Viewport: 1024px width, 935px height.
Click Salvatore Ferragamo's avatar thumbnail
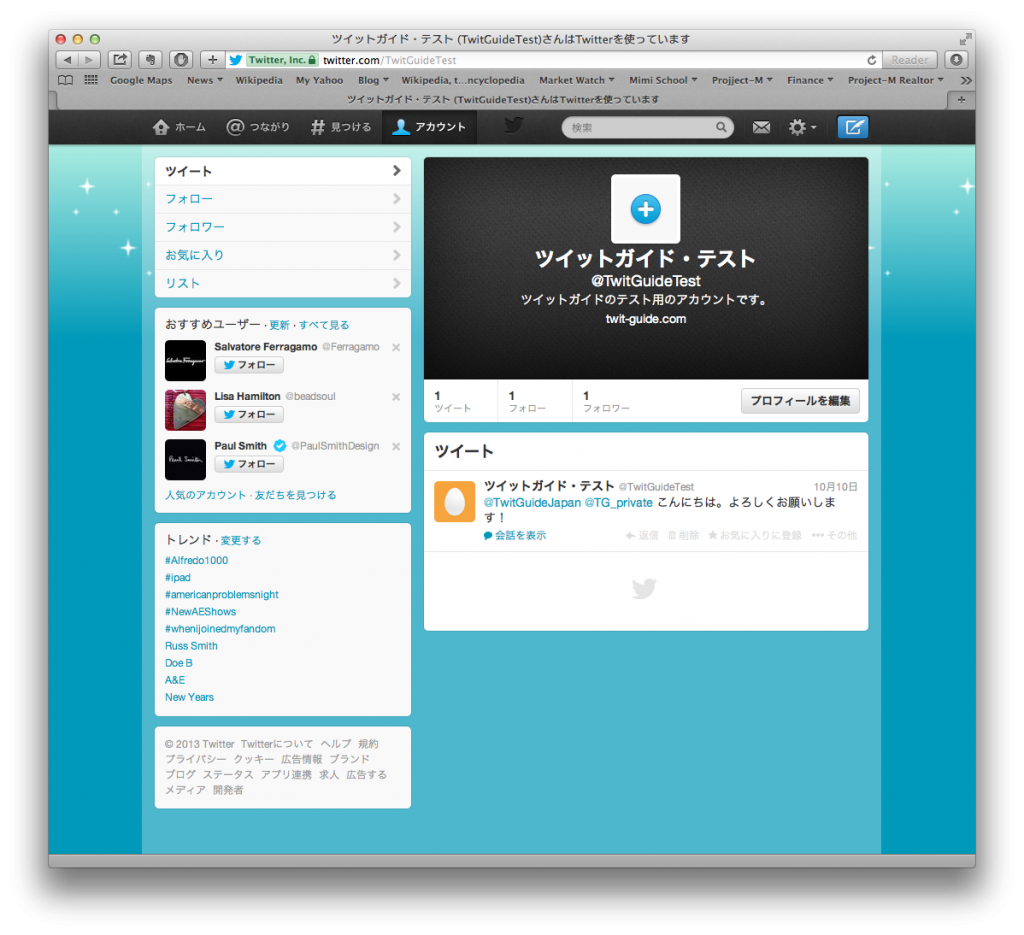click(x=185, y=360)
